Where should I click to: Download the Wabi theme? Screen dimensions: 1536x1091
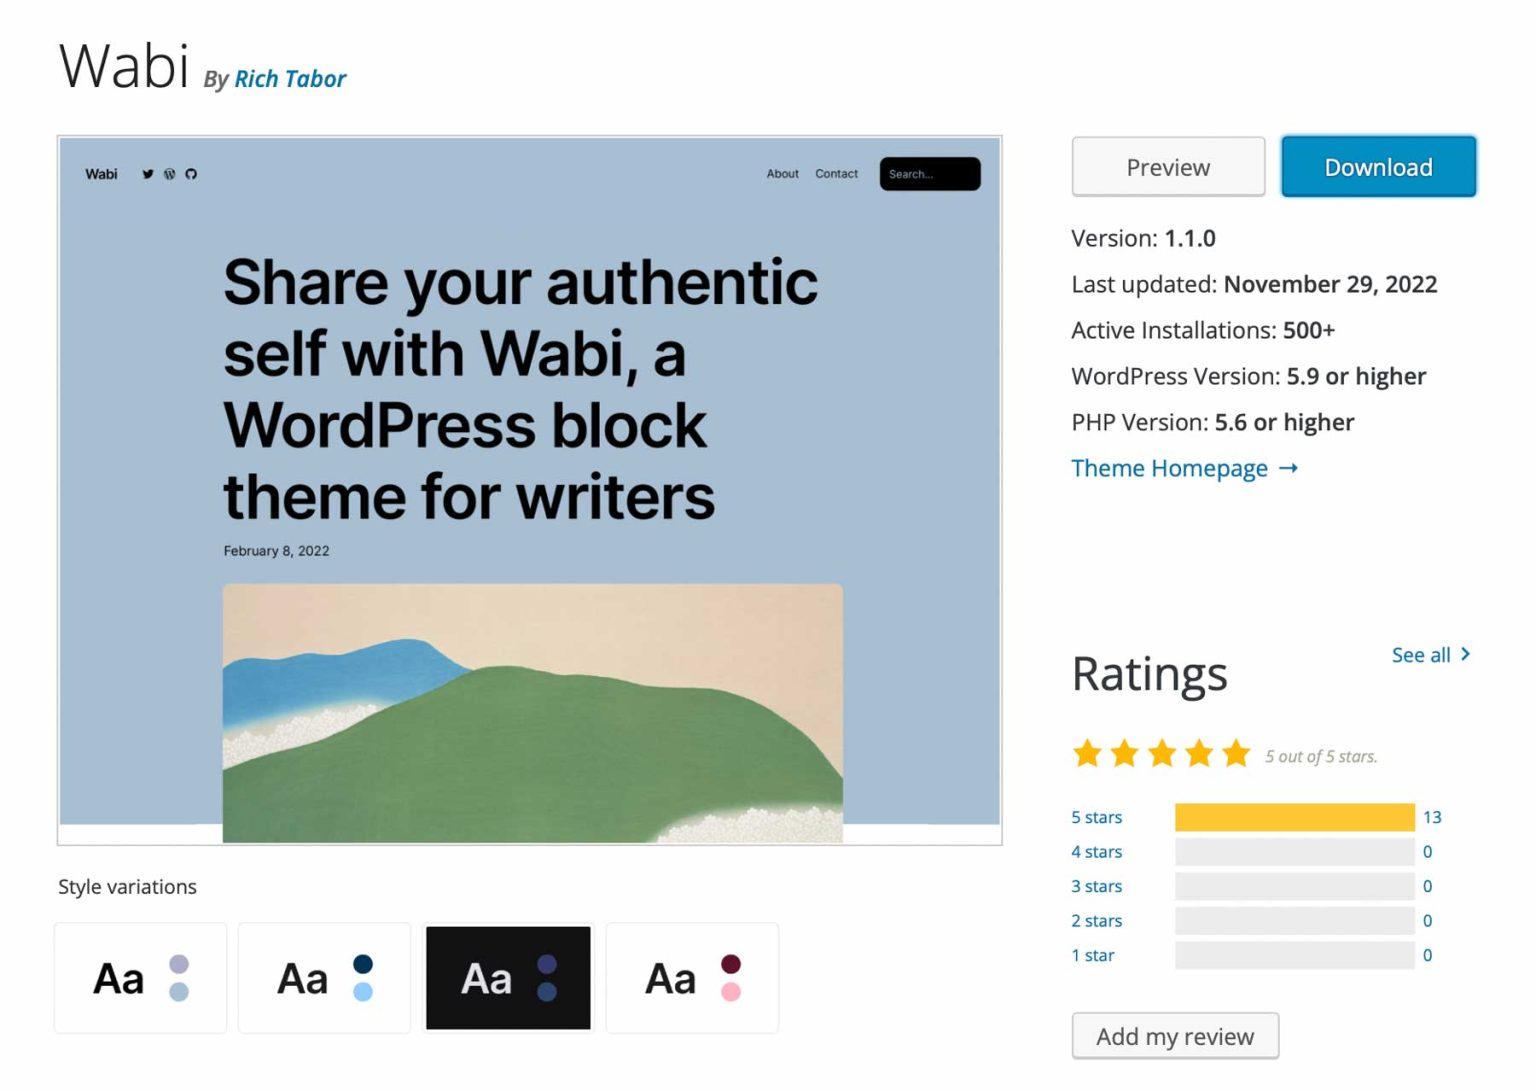coord(1378,166)
